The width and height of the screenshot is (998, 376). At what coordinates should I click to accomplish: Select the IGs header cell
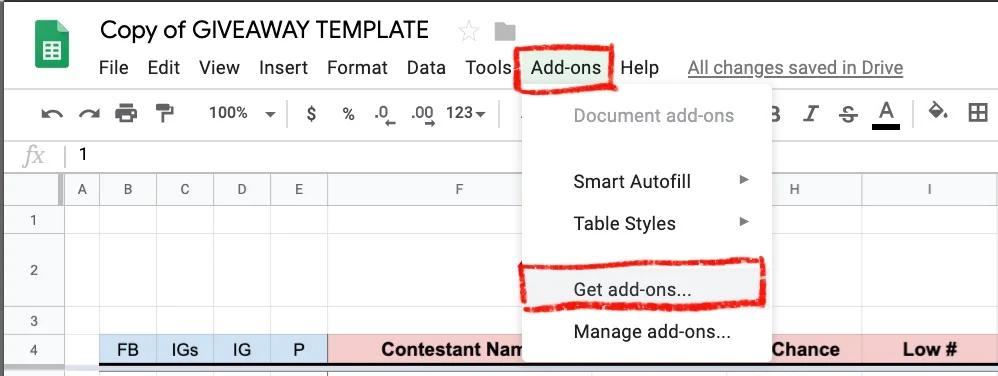pos(185,349)
